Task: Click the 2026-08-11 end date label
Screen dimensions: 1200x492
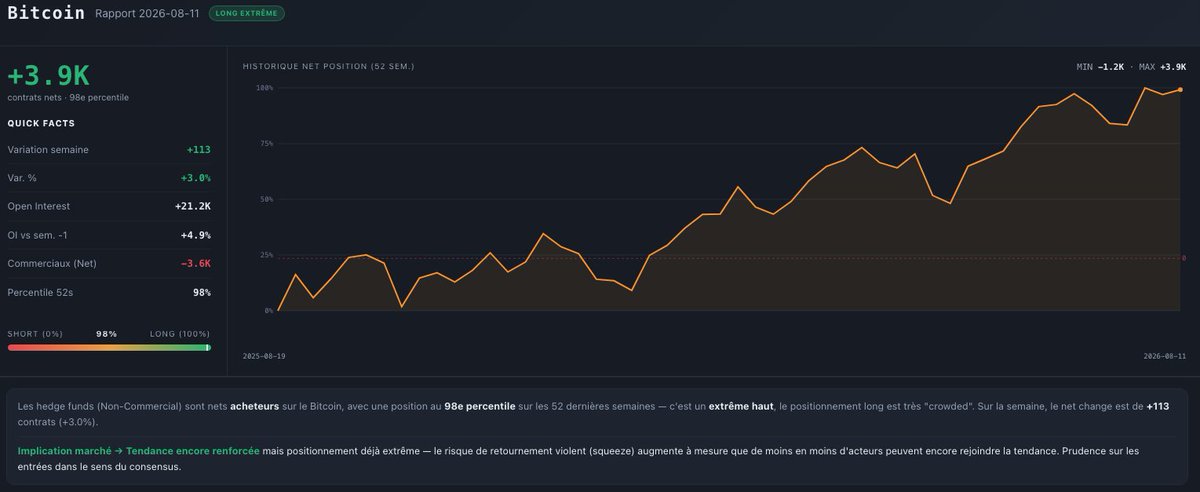Action: [1165, 356]
